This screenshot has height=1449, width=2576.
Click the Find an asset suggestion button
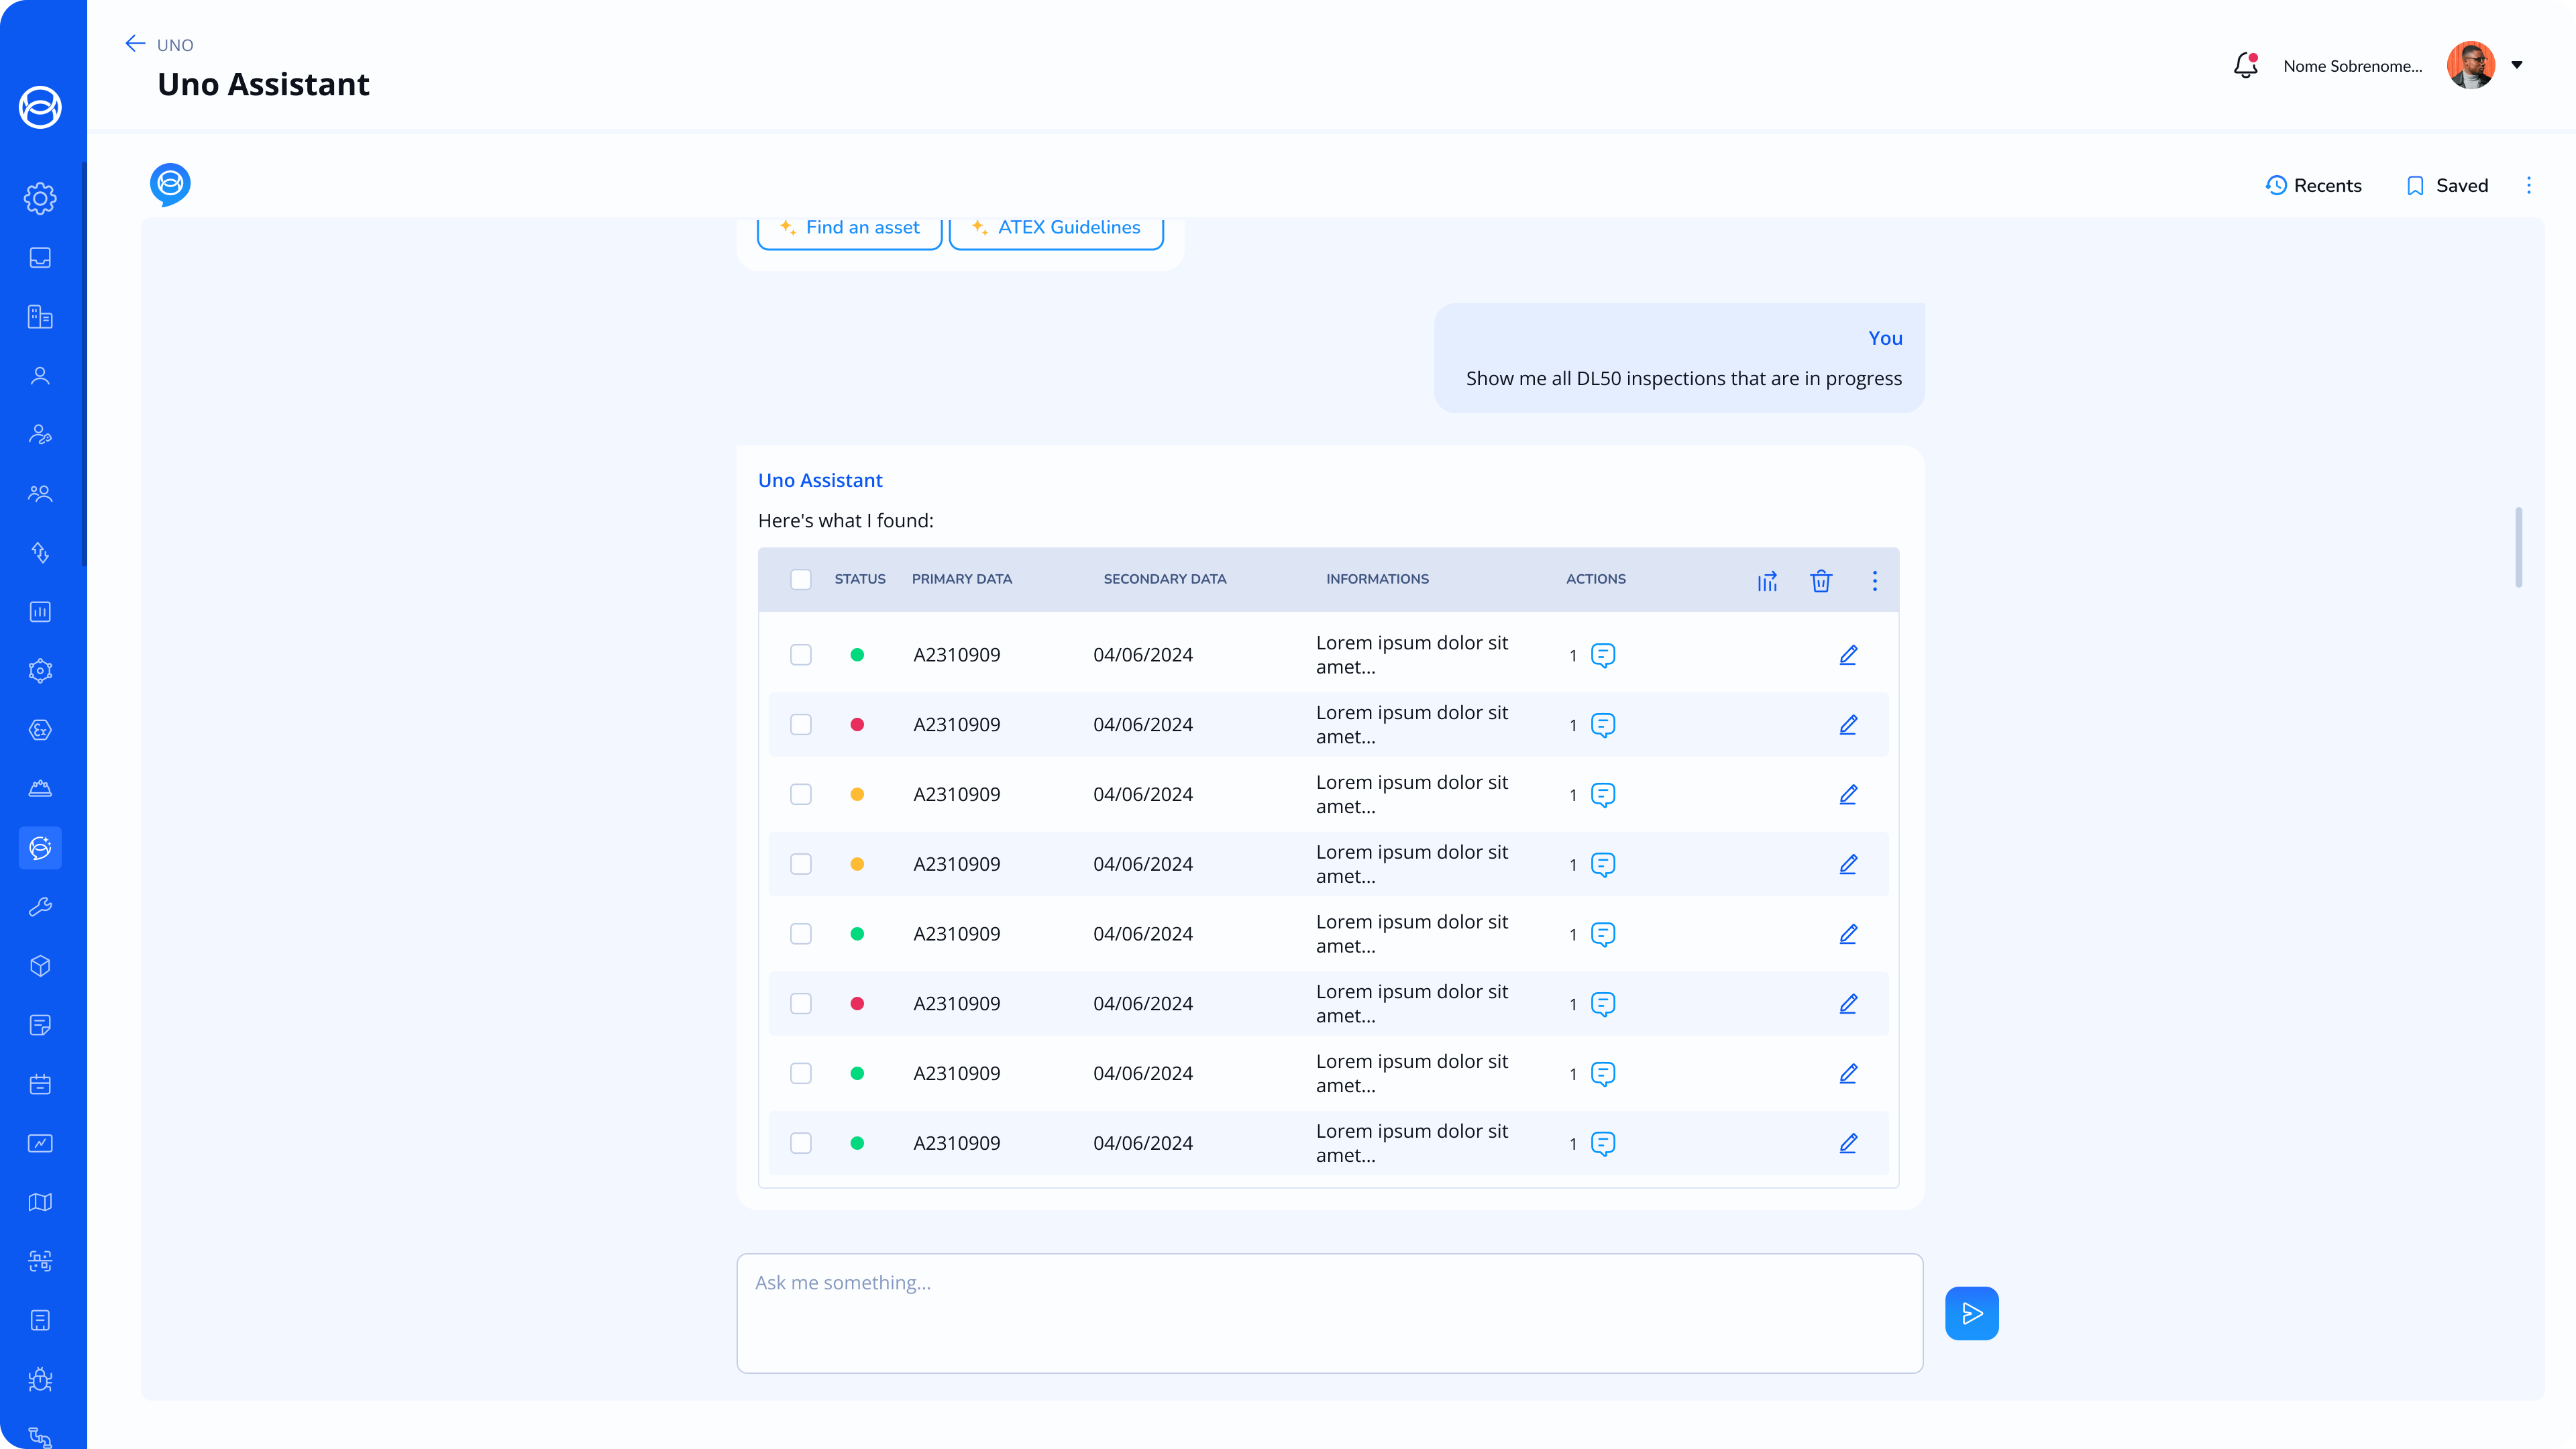point(850,228)
